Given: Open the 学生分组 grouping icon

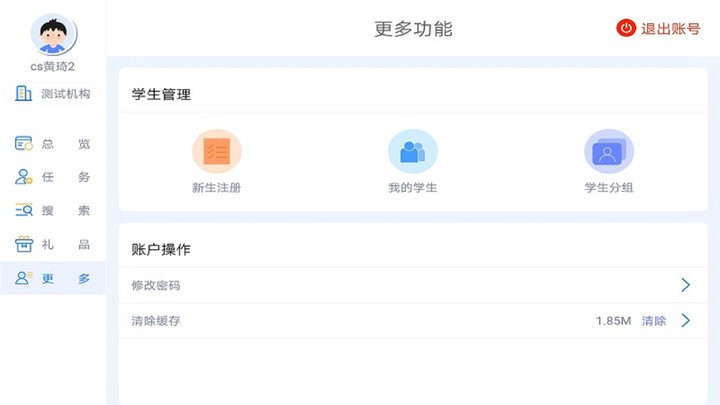Looking at the screenshot, I should [x=609, y=151].
